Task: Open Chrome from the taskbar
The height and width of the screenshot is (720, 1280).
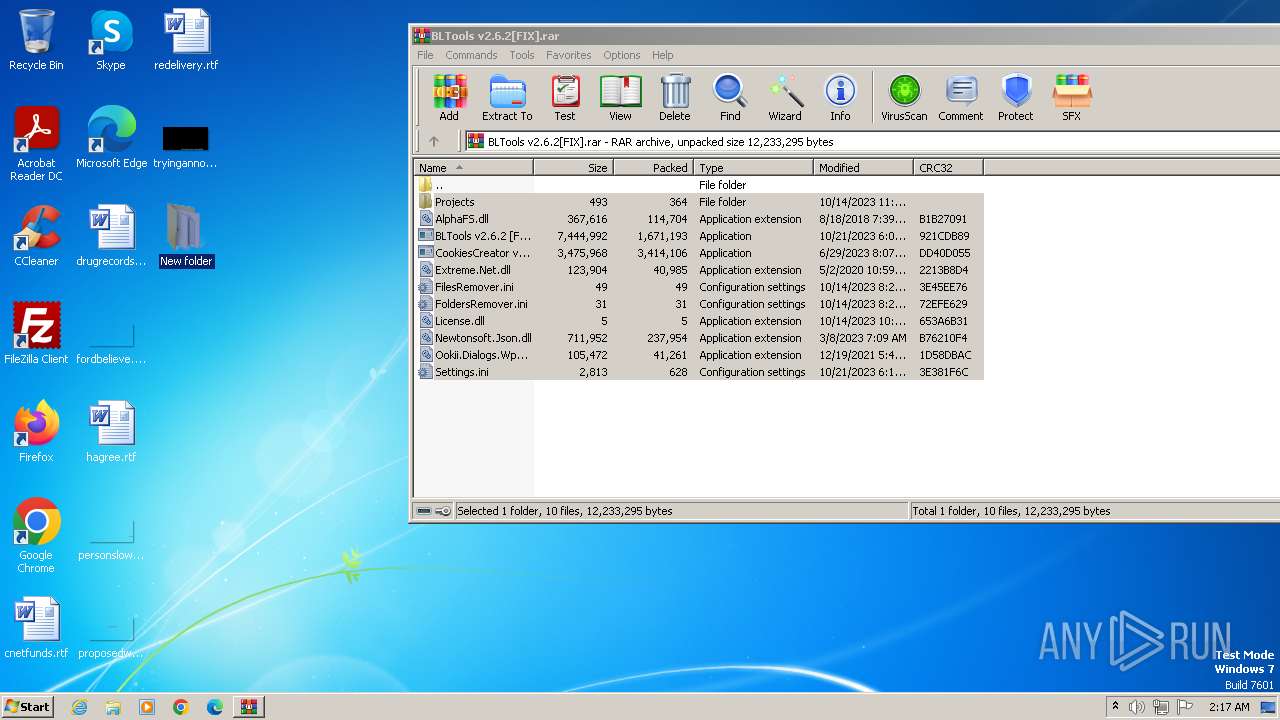Action: (181, 707)
